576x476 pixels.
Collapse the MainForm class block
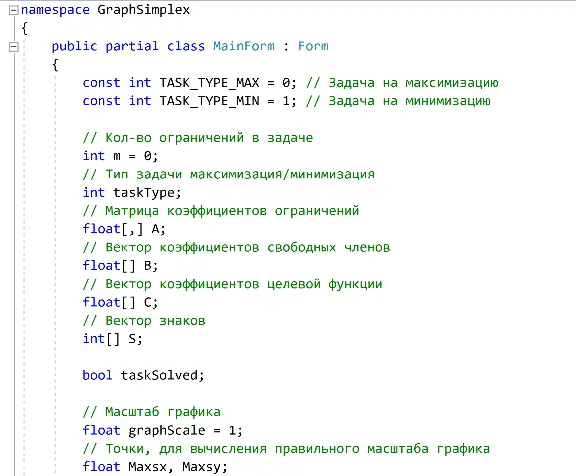(14, 47)
